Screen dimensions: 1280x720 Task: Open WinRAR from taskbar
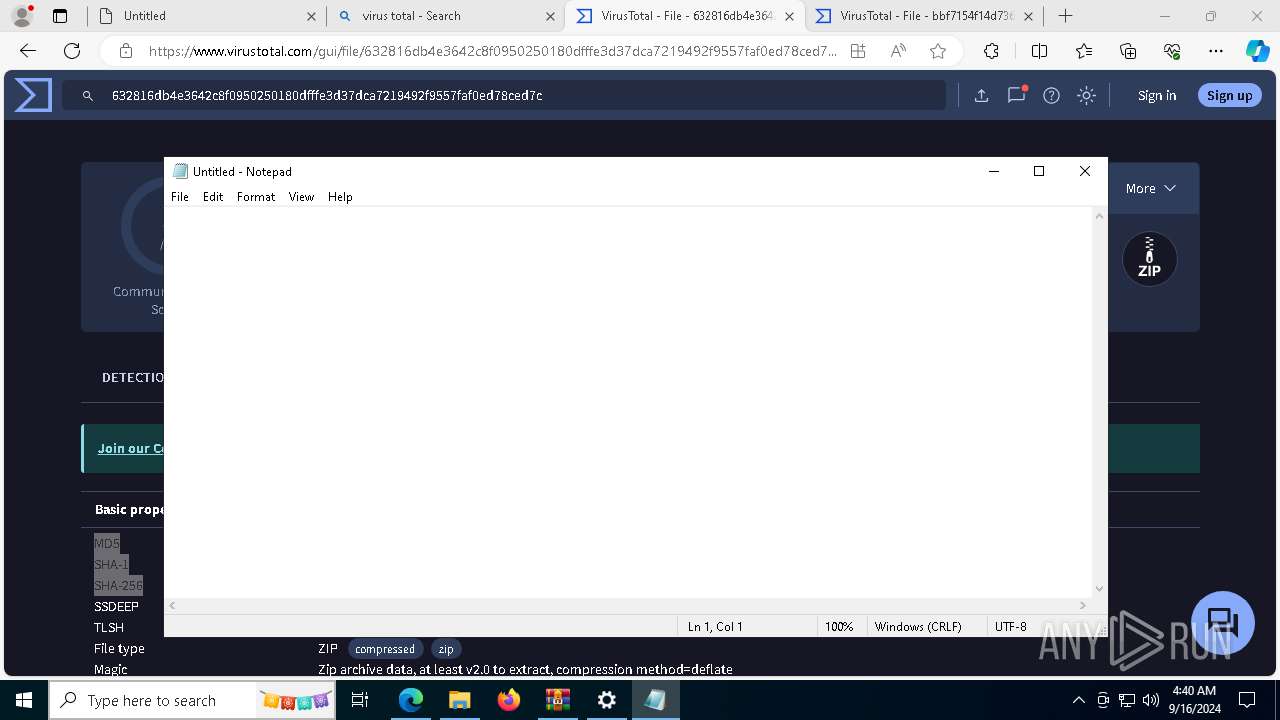(558, 700)
